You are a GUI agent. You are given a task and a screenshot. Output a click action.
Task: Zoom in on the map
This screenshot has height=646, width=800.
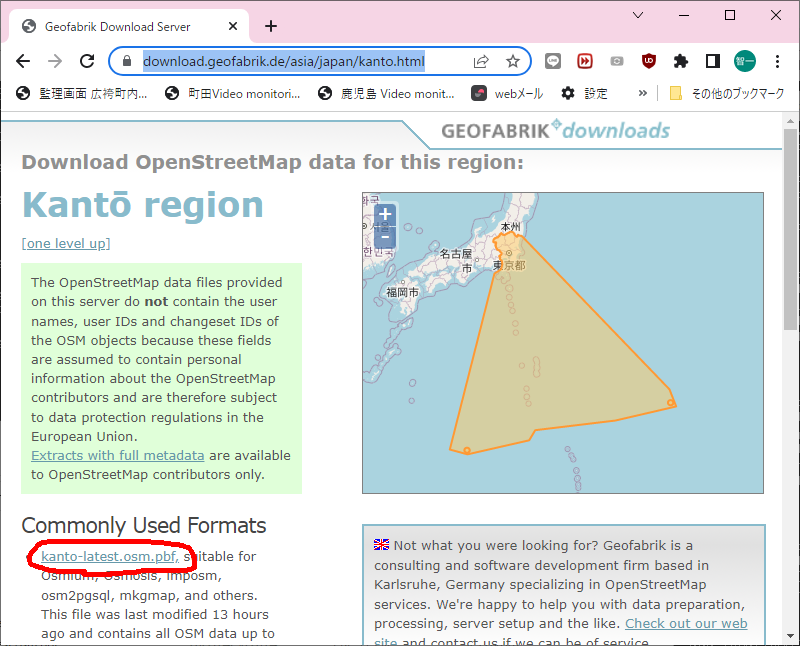(x=385, y=215)
